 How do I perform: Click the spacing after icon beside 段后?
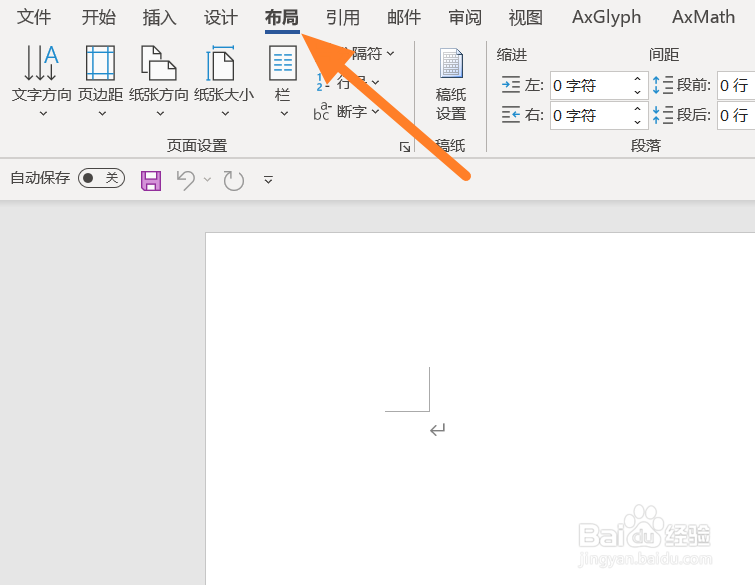click(x=663, y=115)
